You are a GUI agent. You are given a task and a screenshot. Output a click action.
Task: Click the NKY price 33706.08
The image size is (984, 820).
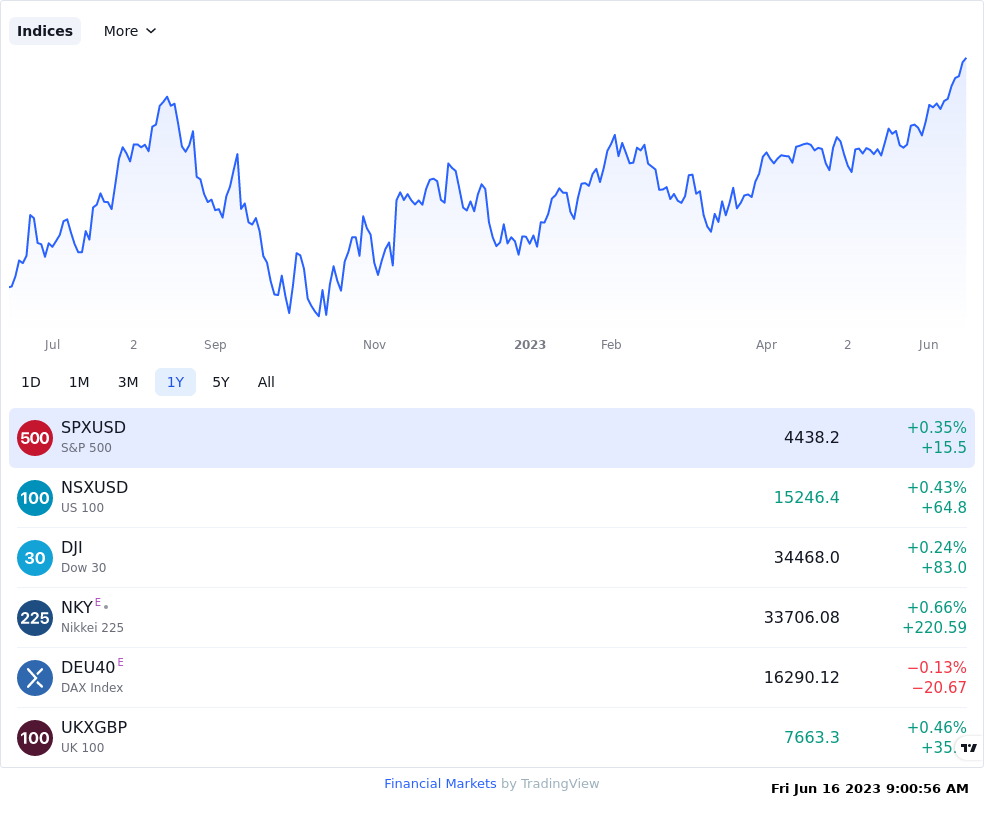coord(801,617)
